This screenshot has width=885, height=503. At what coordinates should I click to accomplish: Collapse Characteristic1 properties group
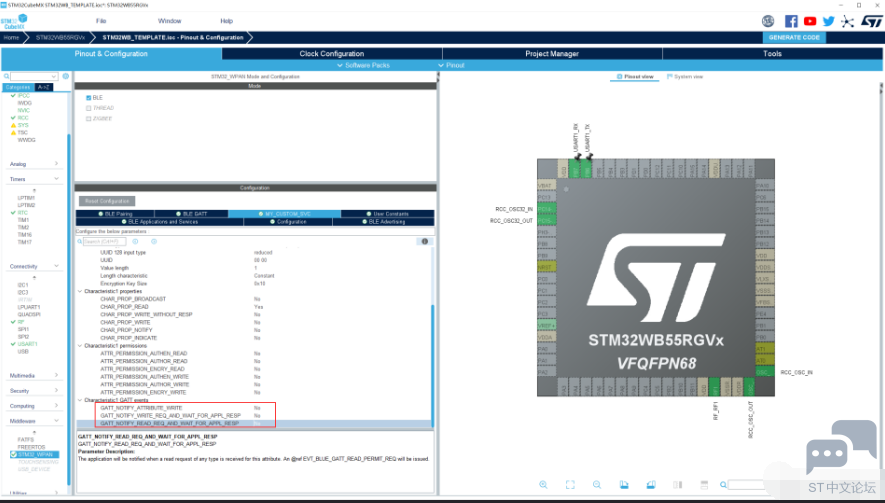pyautogui.click(x=80, y=291)
